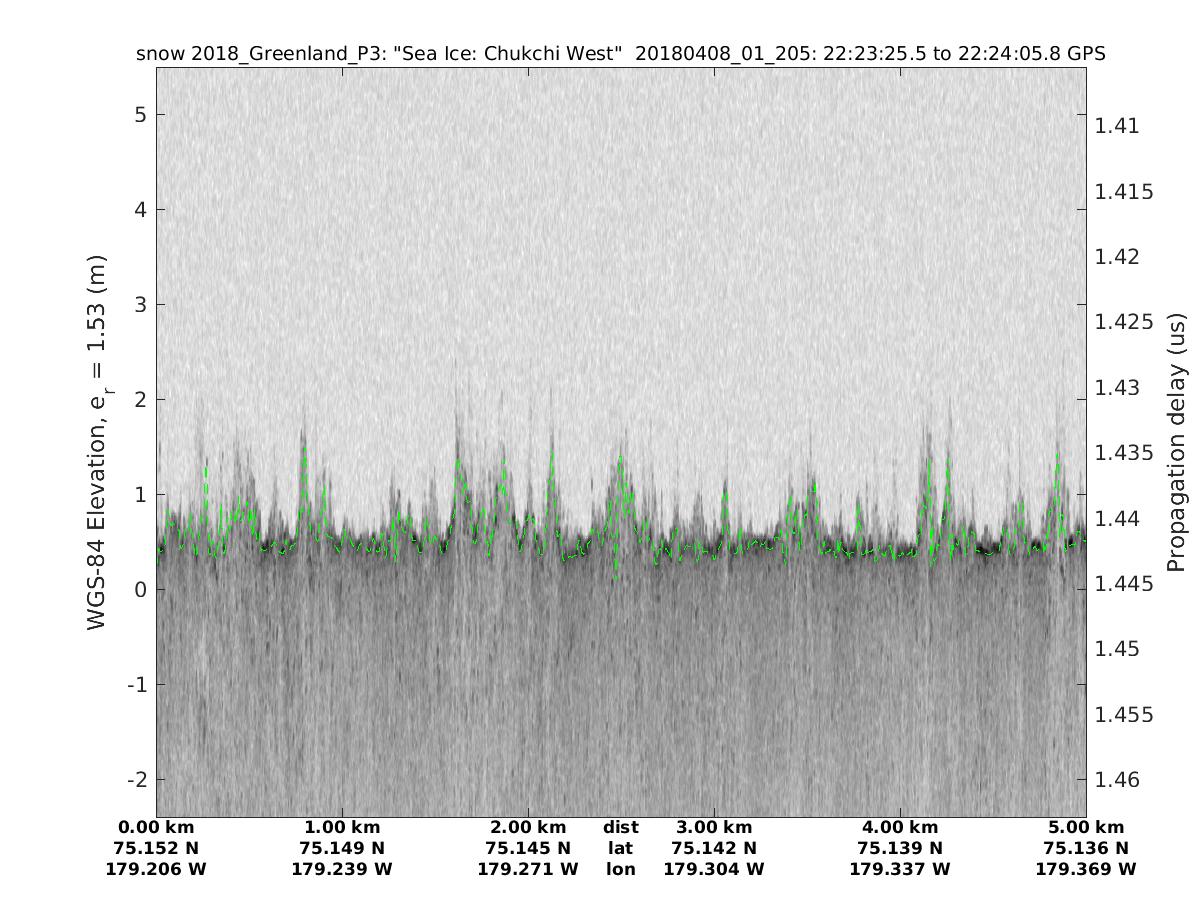Click the WGS-84 Elevation y-axis label

[97, 442]
